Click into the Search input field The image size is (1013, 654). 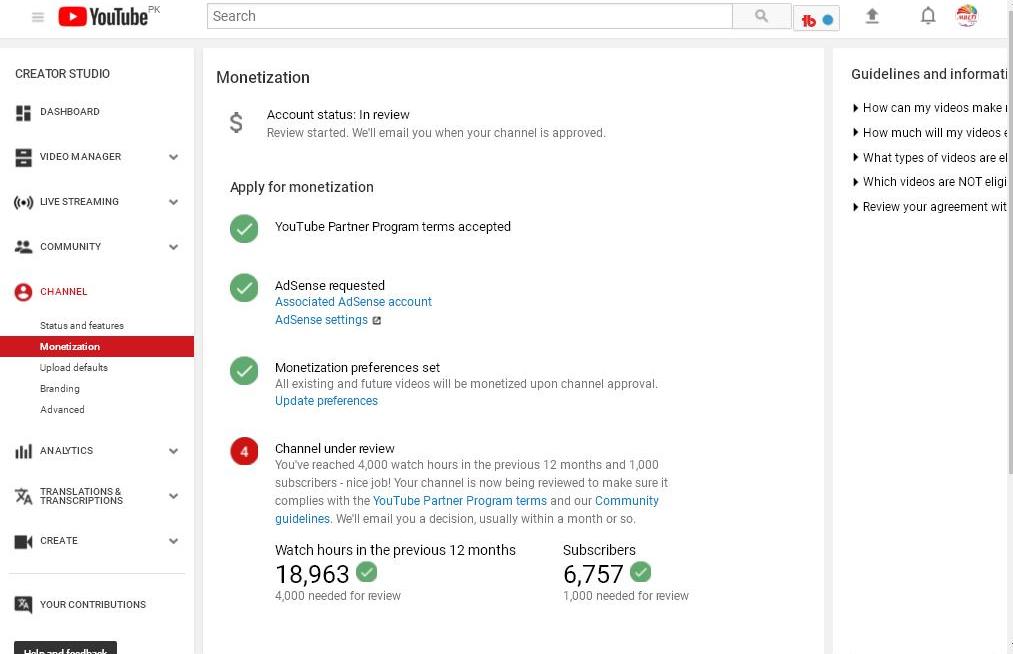[x=470, y=16]
